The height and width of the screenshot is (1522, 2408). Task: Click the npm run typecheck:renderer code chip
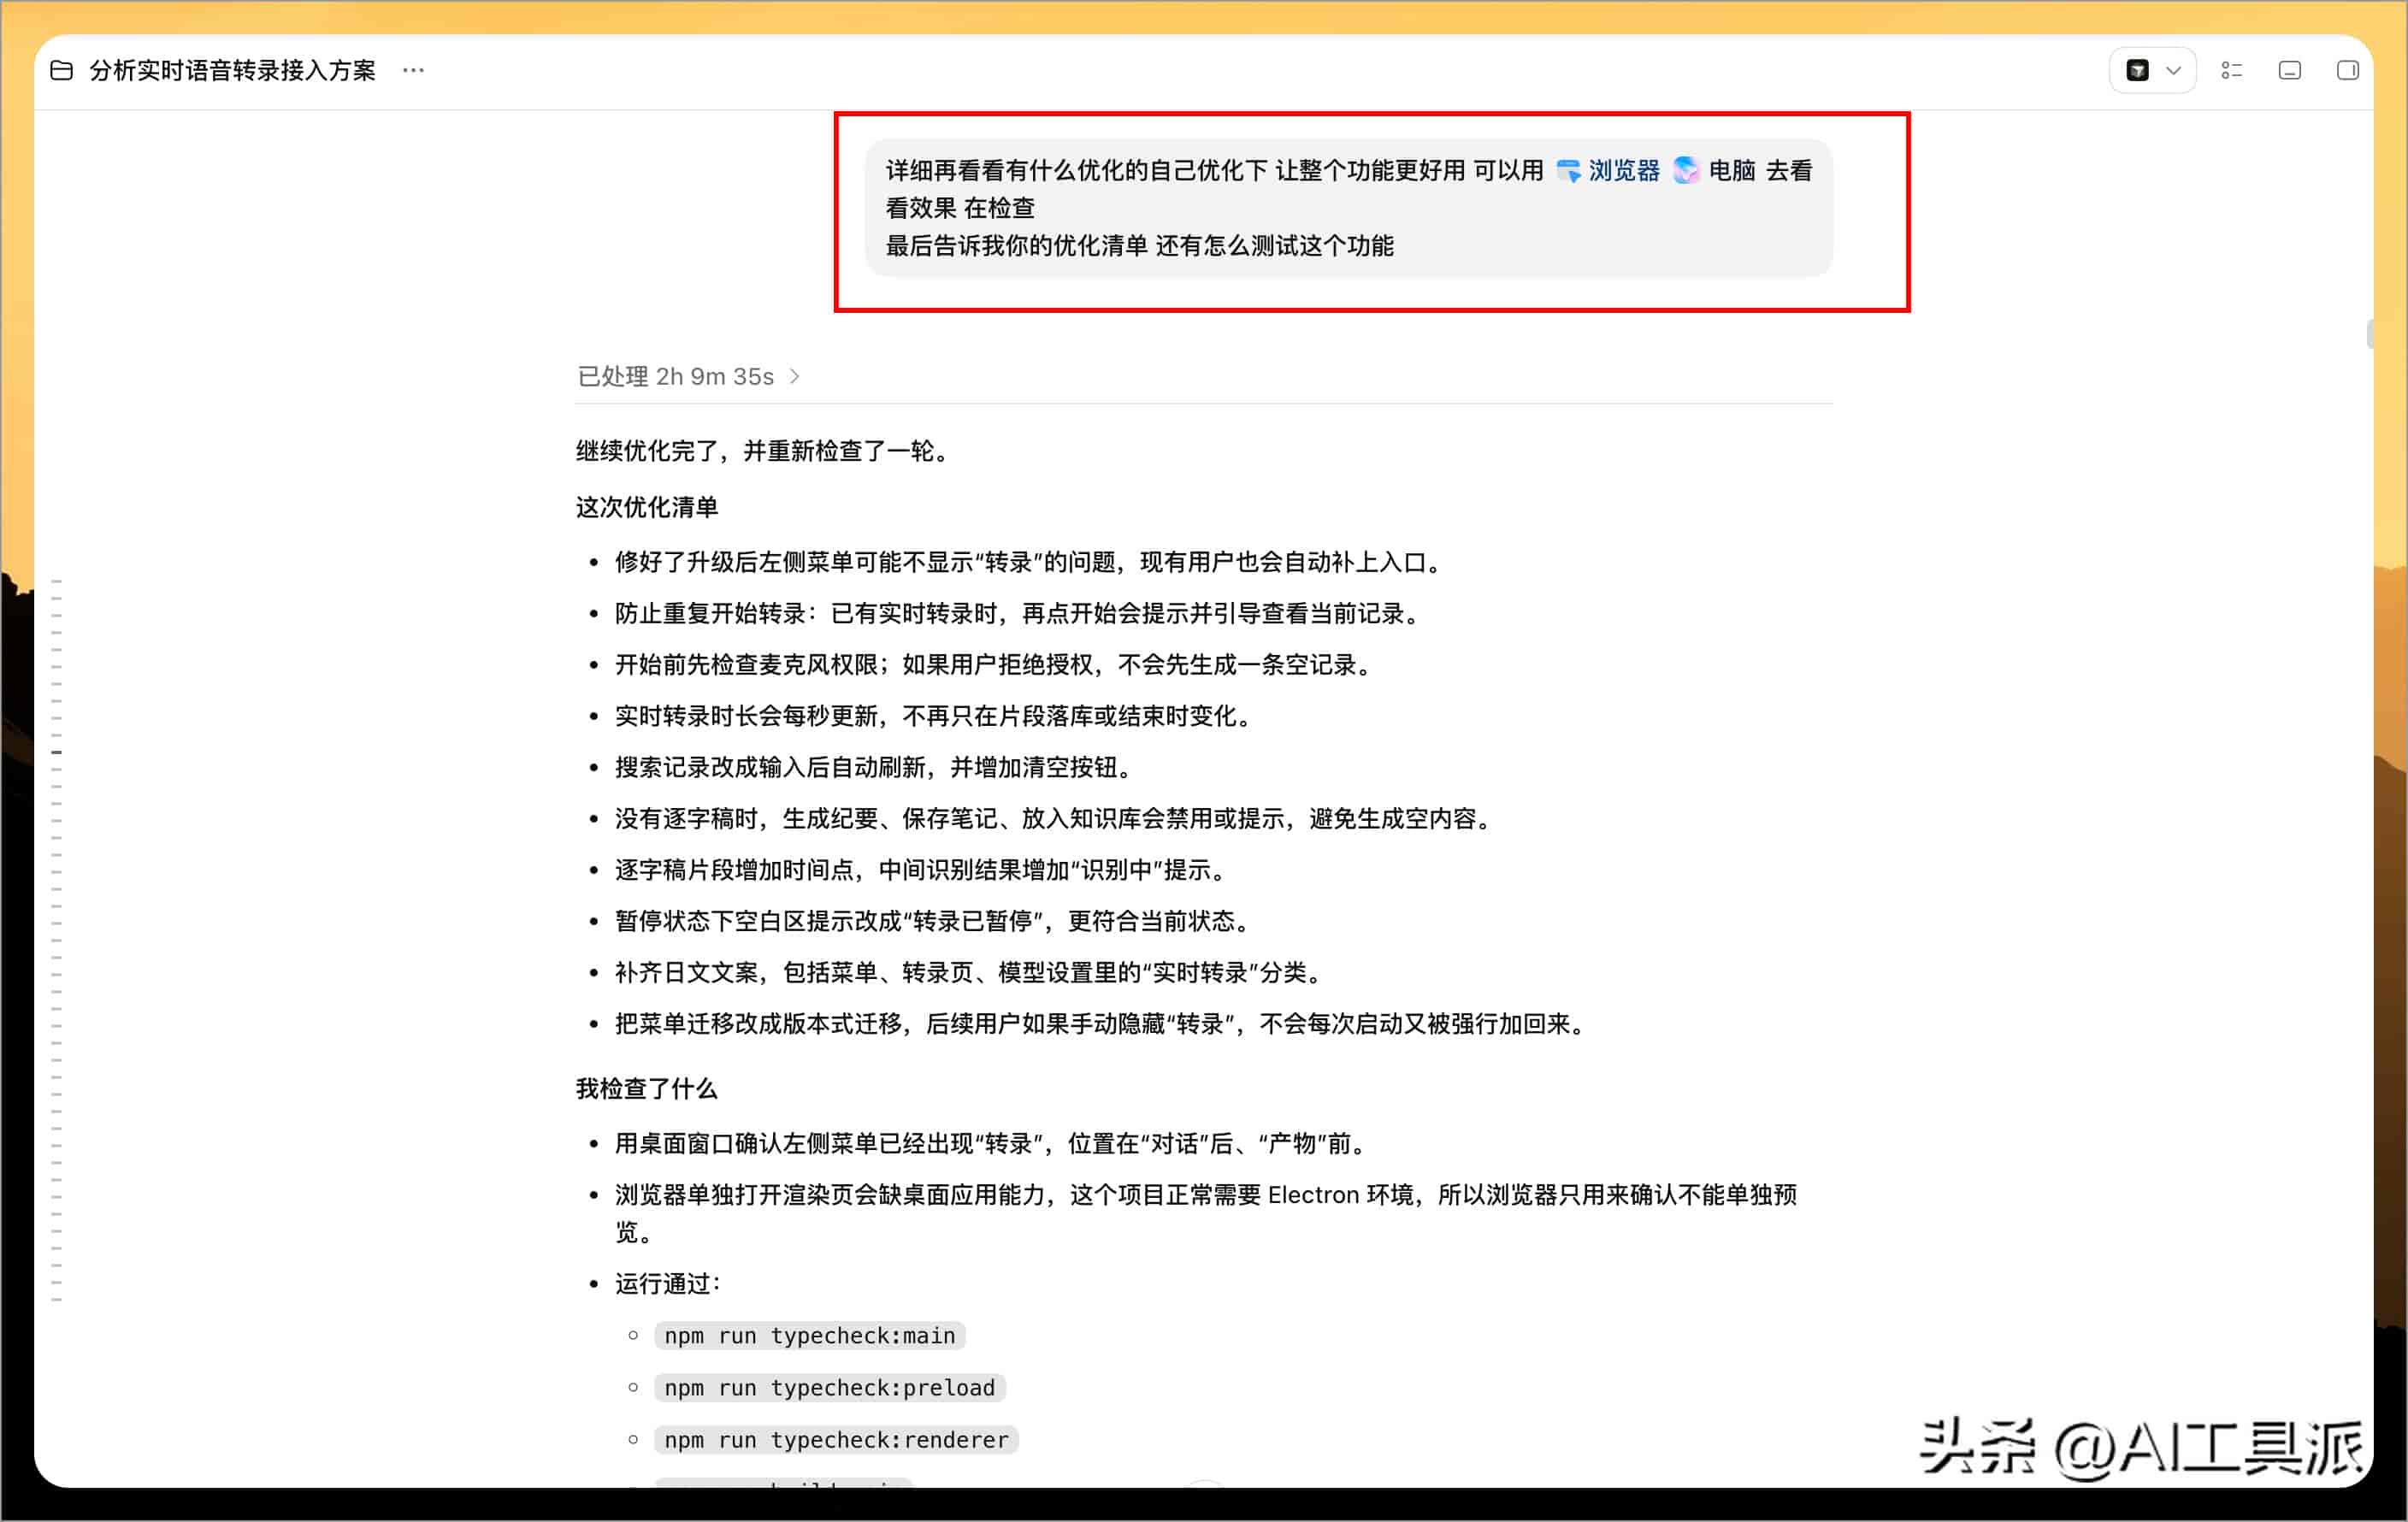[x=836, y=1440]
